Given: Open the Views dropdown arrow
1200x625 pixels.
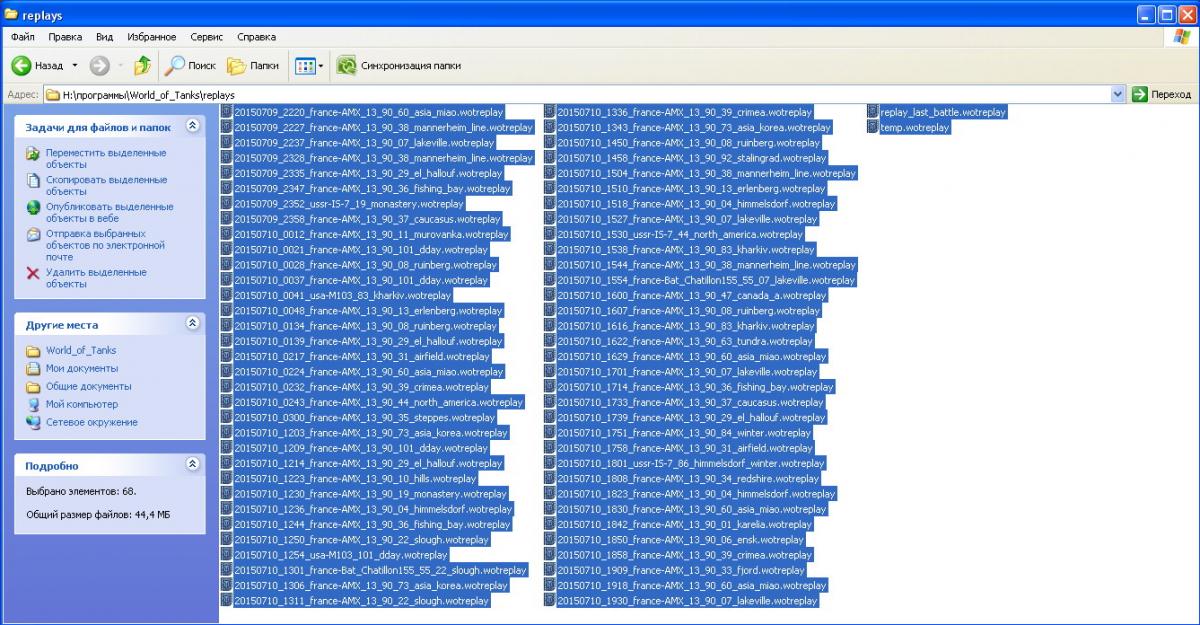Looking at the screenshot, I should point(321,65).
